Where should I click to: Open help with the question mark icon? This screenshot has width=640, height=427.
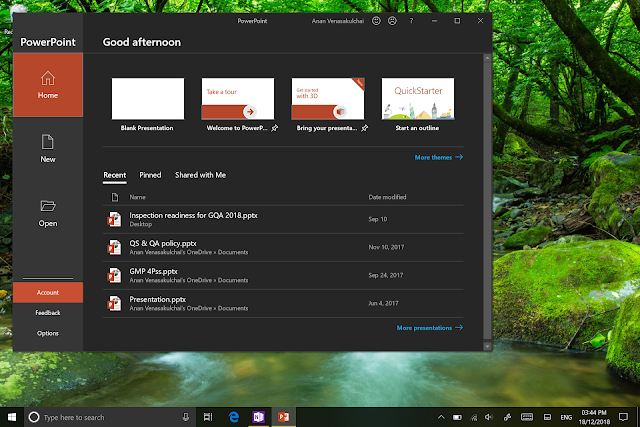[411, 21]
